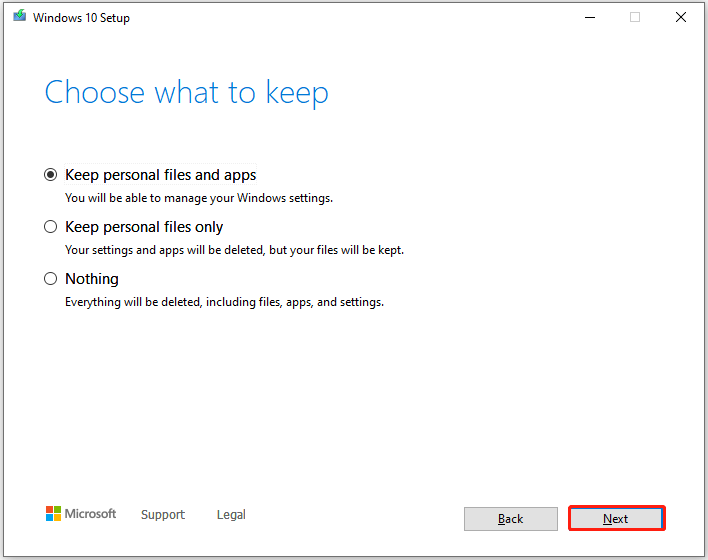Click 'You will be able to manage your Windows settings.' text
Image resolution: width=708 pixels, height=560 pixels.
[x=199, y=198]
